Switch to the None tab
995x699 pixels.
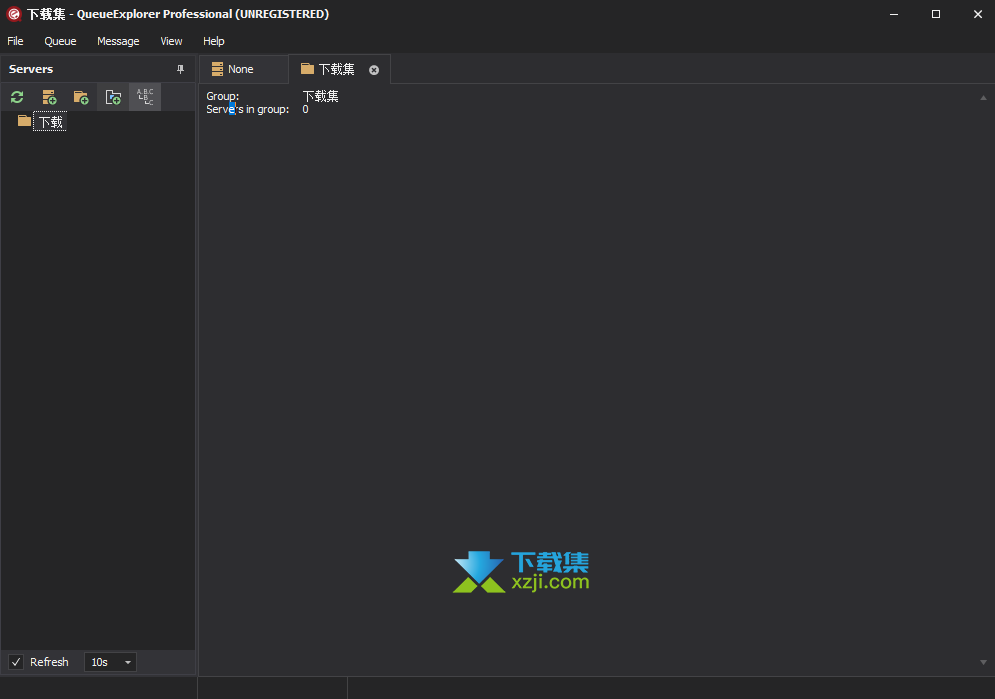tap(243, 69)
